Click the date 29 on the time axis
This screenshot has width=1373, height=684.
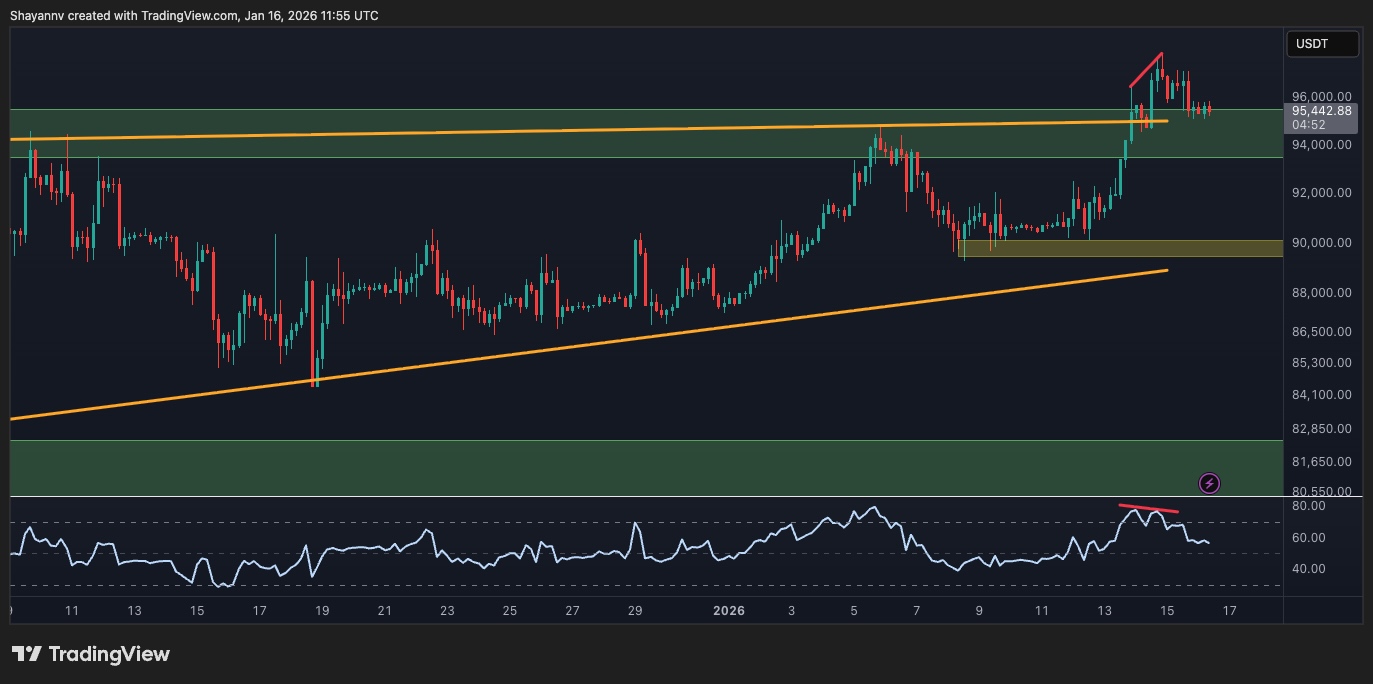[635, 611]
